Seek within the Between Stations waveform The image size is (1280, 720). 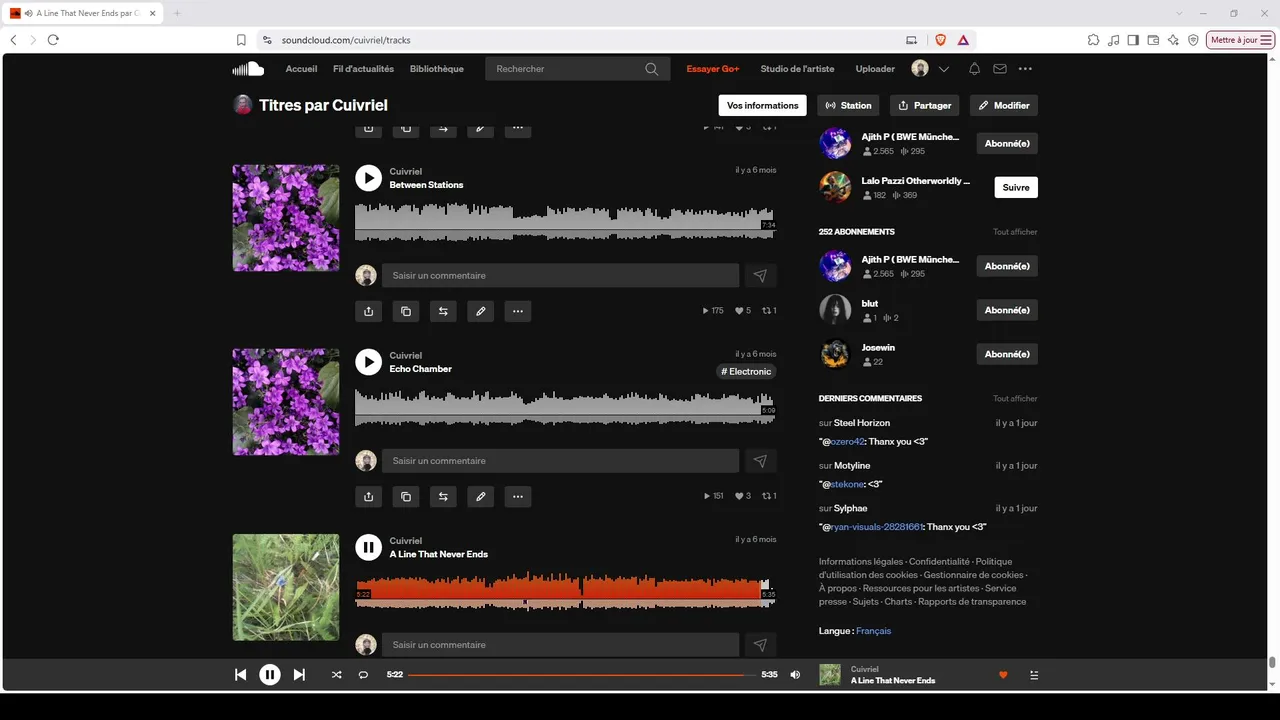click(565, 222)
